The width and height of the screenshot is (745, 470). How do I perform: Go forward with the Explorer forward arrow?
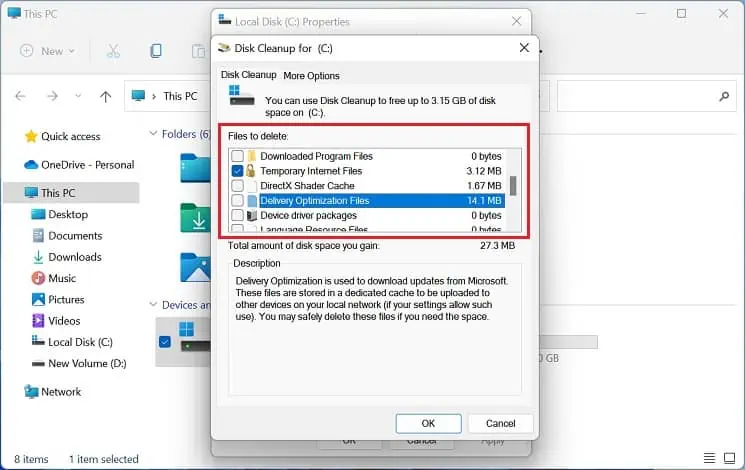pos(52,96)
